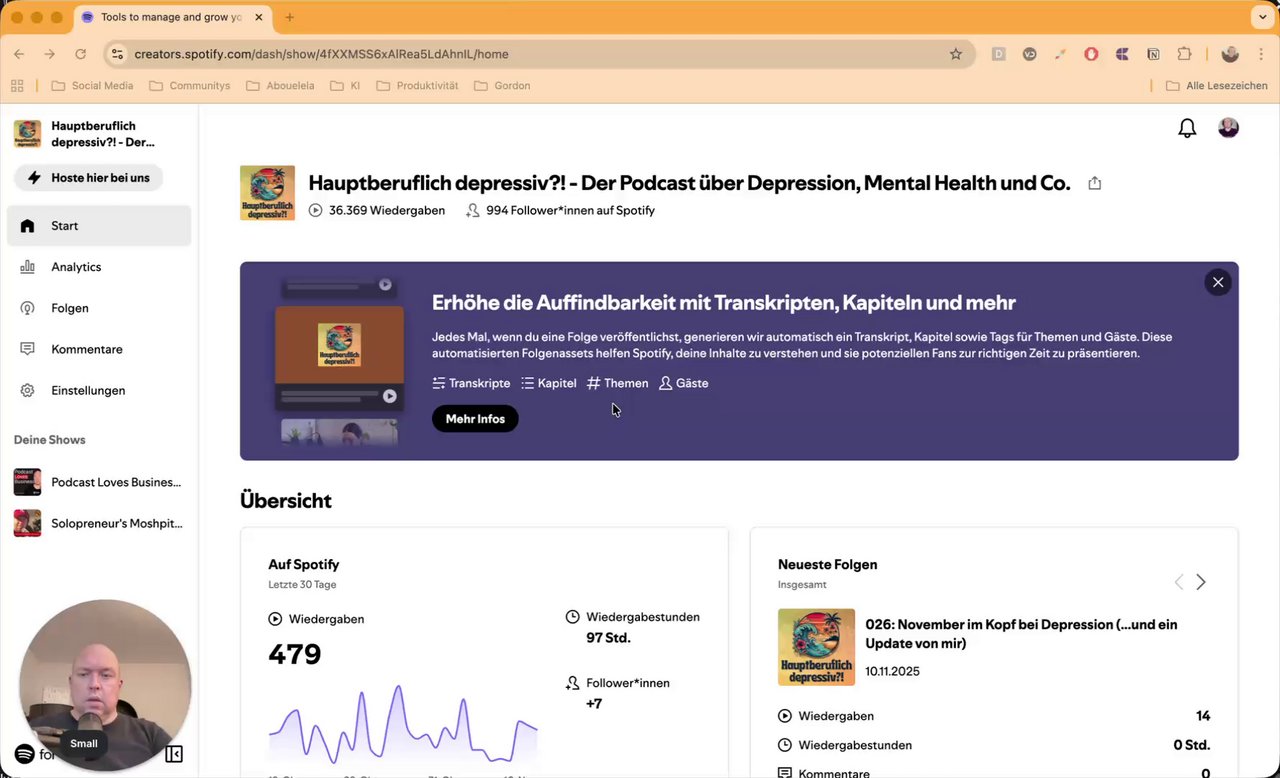Close the Tools to manage tab
1280x778 pixels.
pos(258,17)
